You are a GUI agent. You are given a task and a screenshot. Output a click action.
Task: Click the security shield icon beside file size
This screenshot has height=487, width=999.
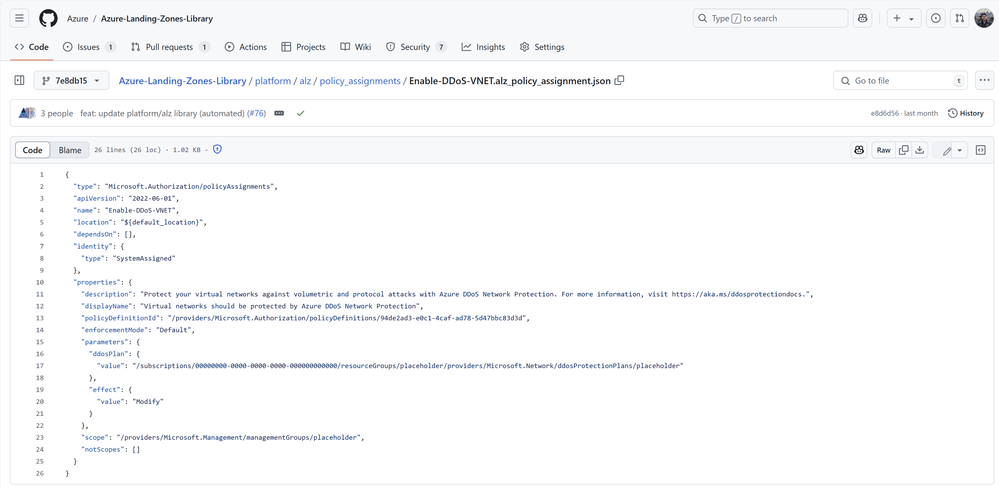(217, 150)
